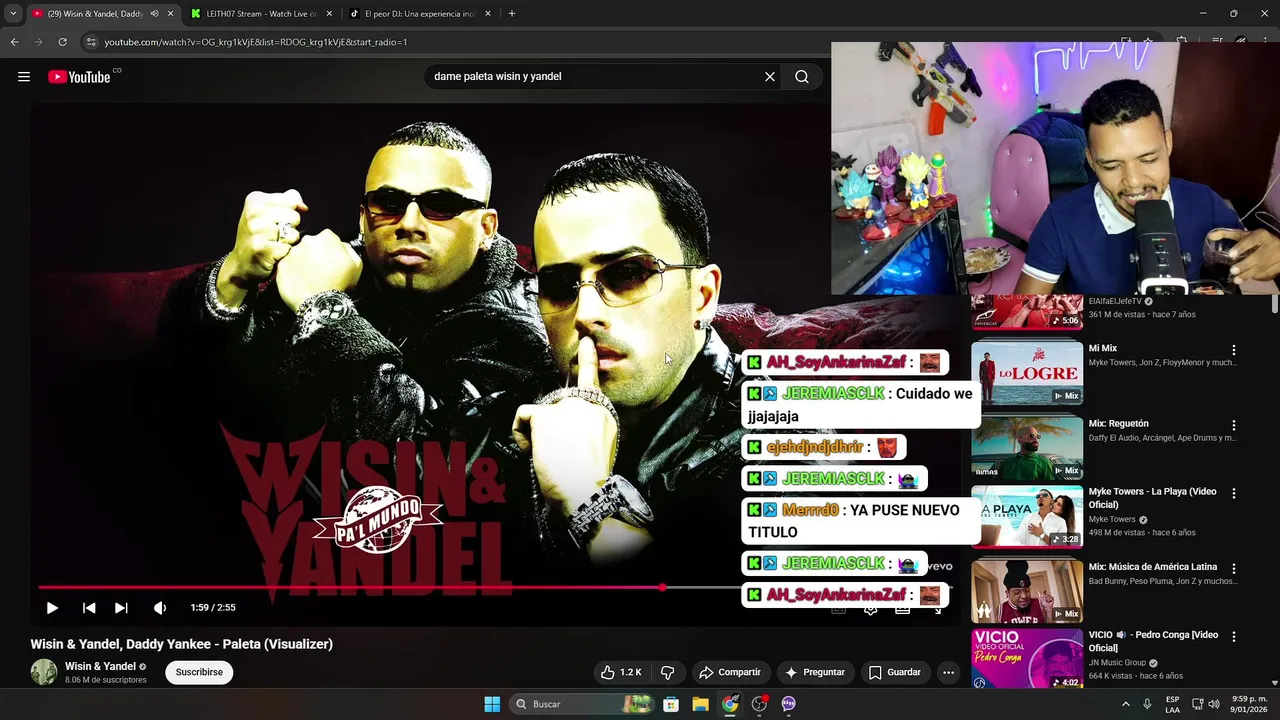Open the ElAlfaElJefeTV channel name
The width and height of the screenshot is (1280, 720).
click(1115, 301)
